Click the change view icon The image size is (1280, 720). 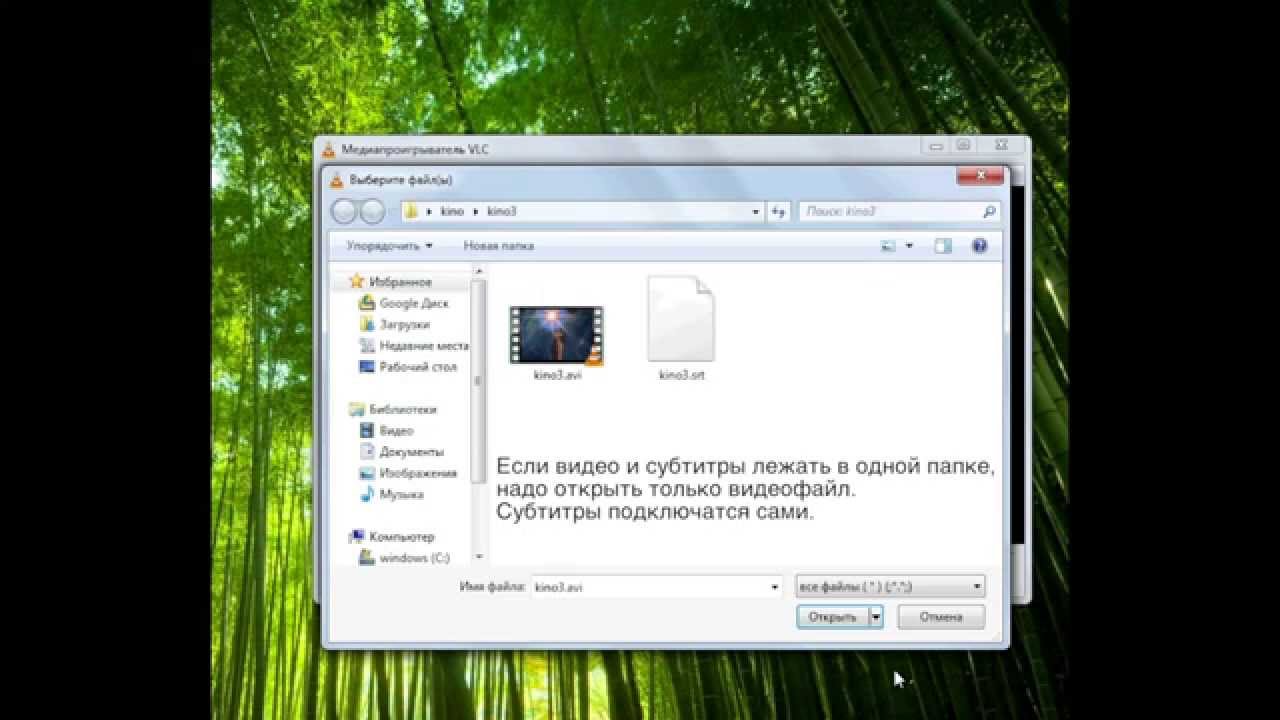(888, 245)
